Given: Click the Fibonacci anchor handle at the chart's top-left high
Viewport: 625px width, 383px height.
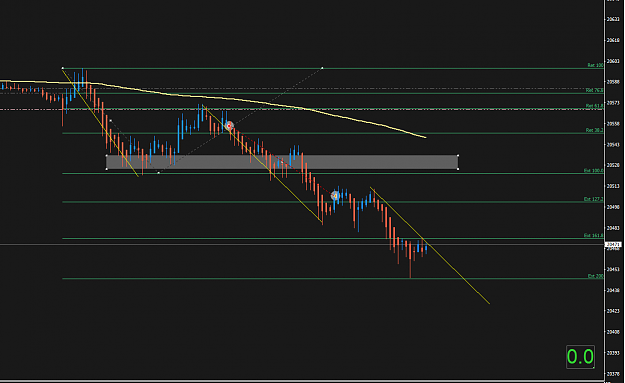Looking at the screenshot, I should coord(63,68).
